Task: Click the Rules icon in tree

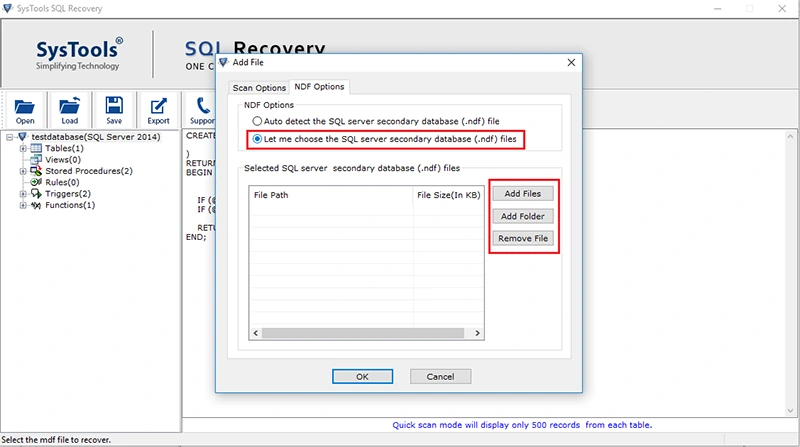Action: [x=36, y=182]
